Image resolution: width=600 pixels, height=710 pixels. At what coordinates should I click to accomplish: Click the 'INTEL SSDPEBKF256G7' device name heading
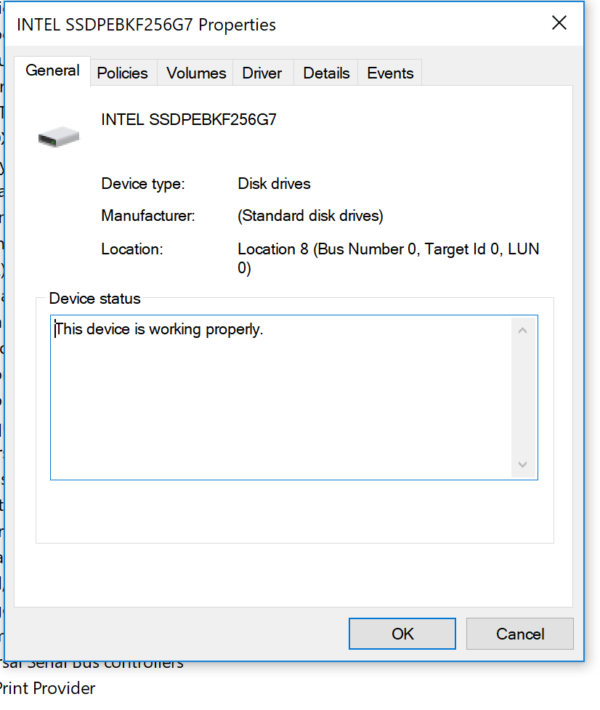coord(188,120)
